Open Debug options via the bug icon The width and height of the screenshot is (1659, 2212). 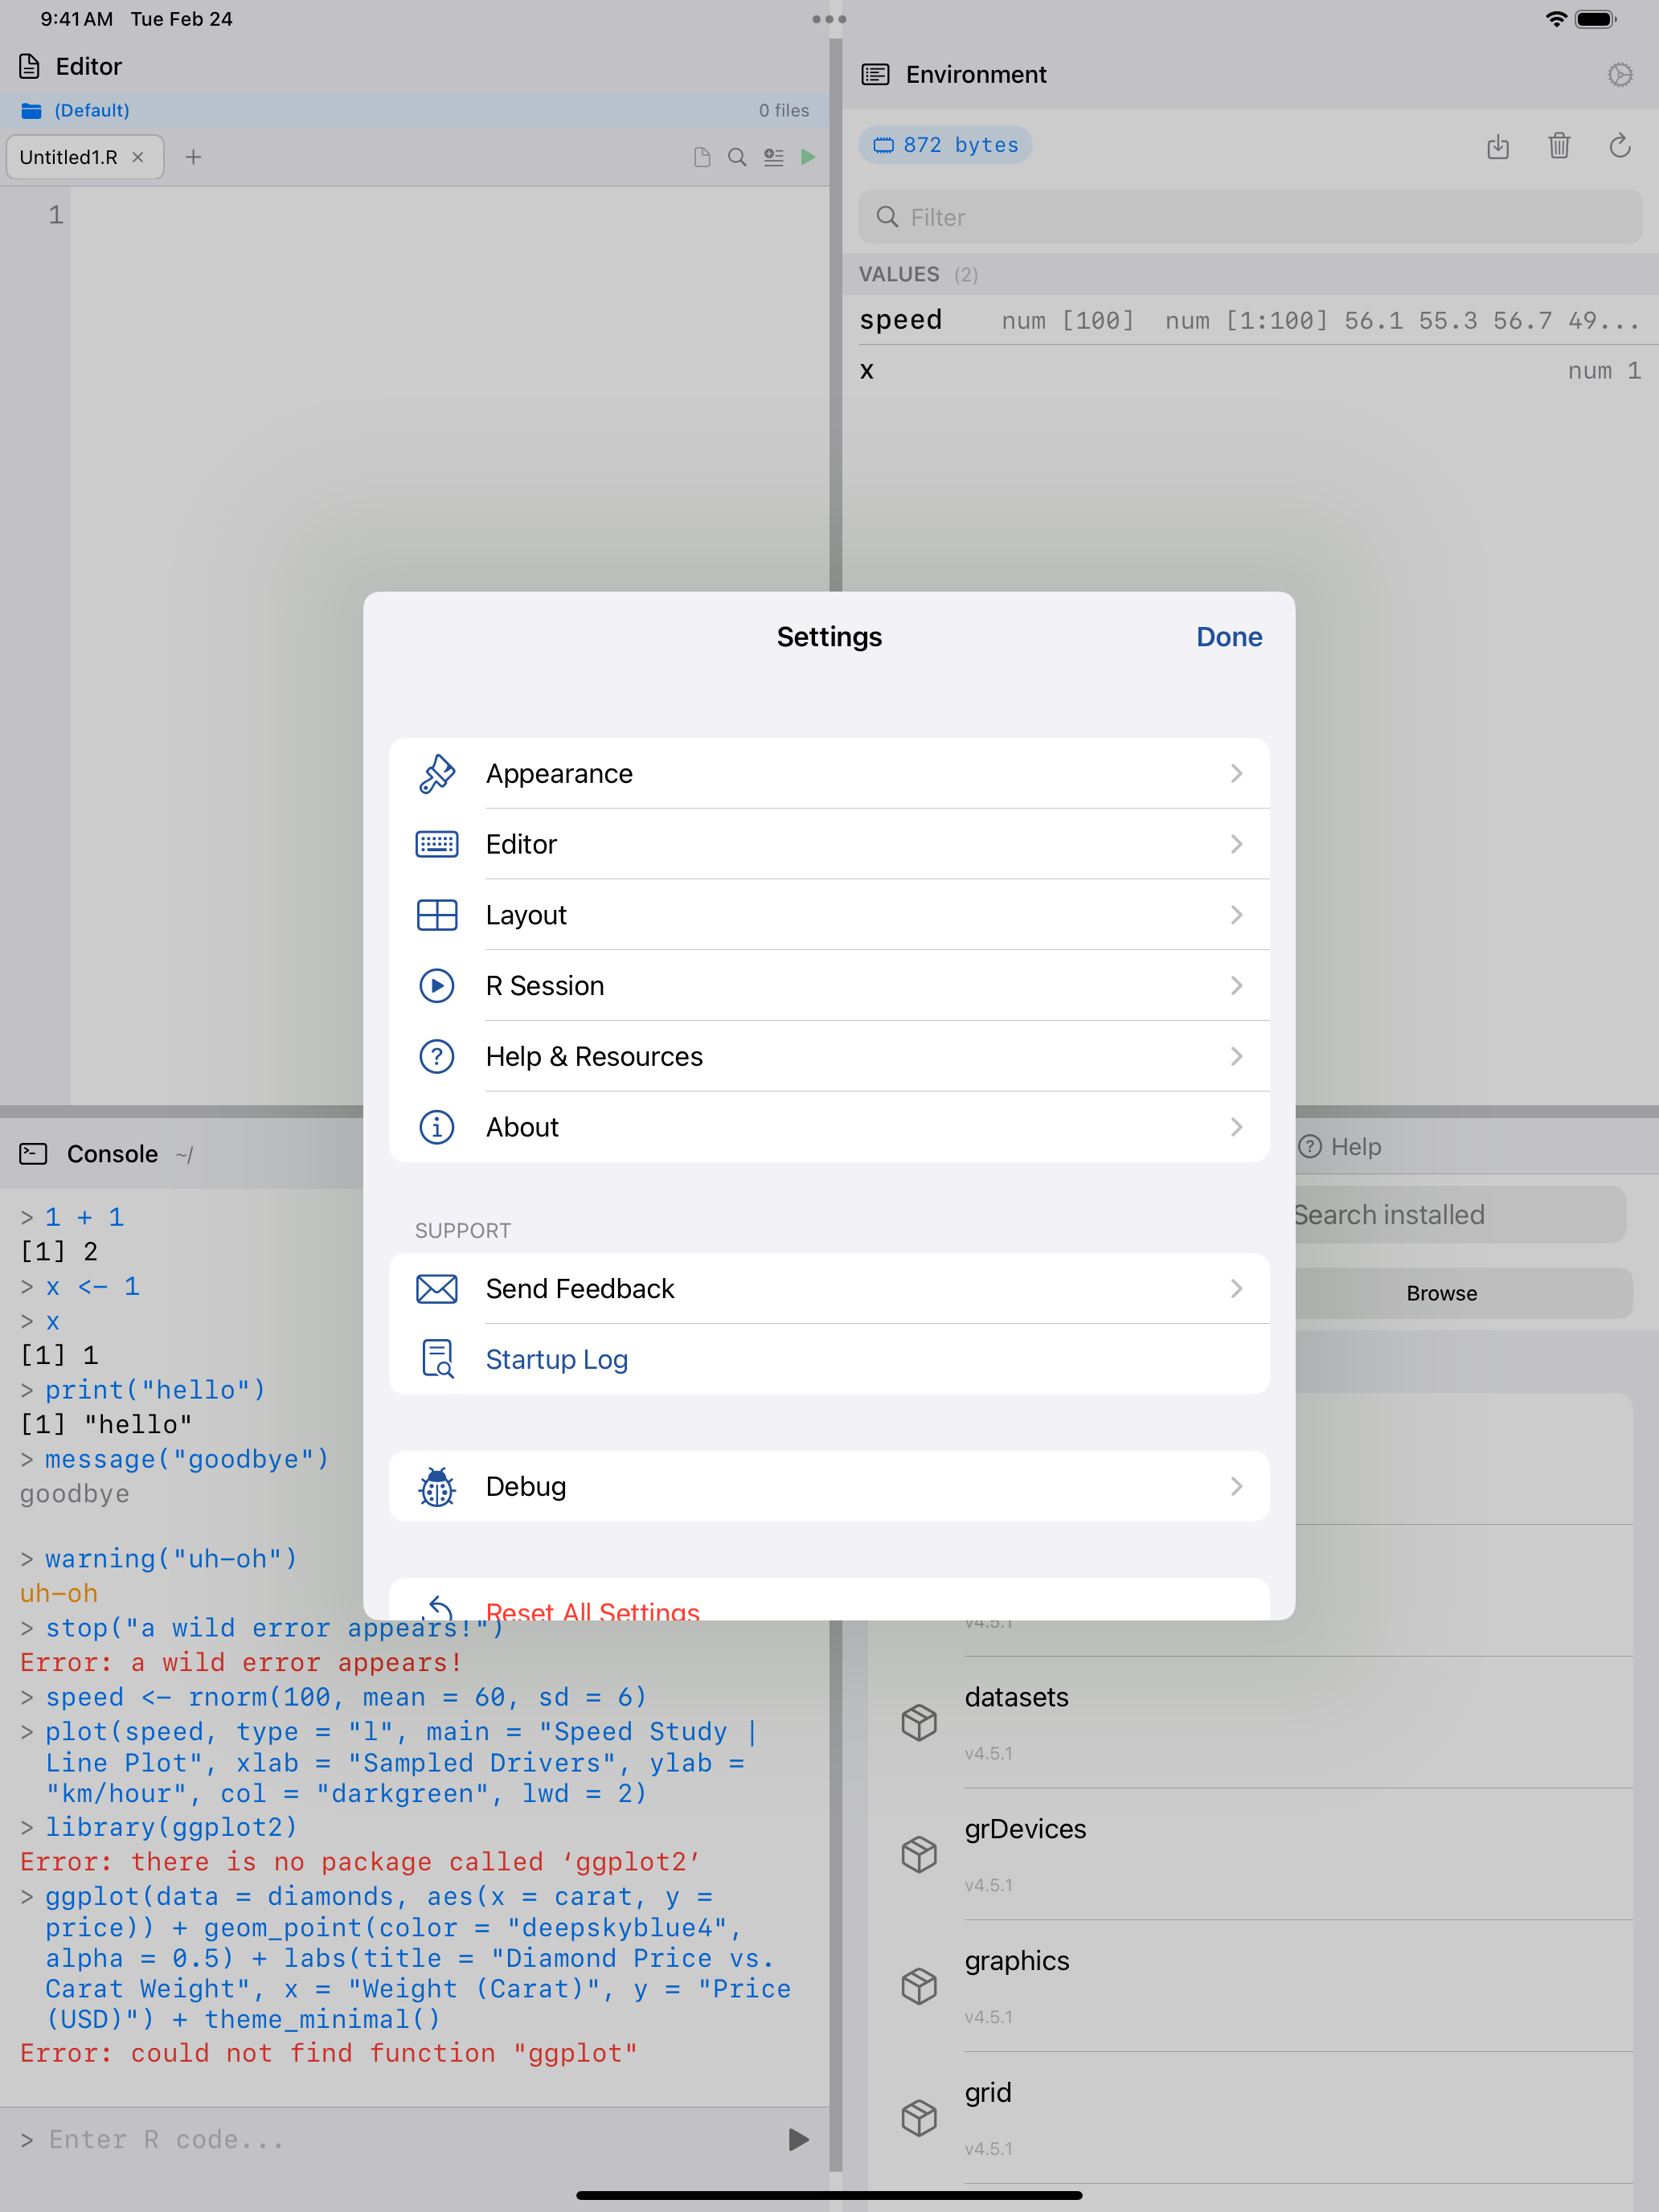pyautogui.click(x=437, y=1487)
